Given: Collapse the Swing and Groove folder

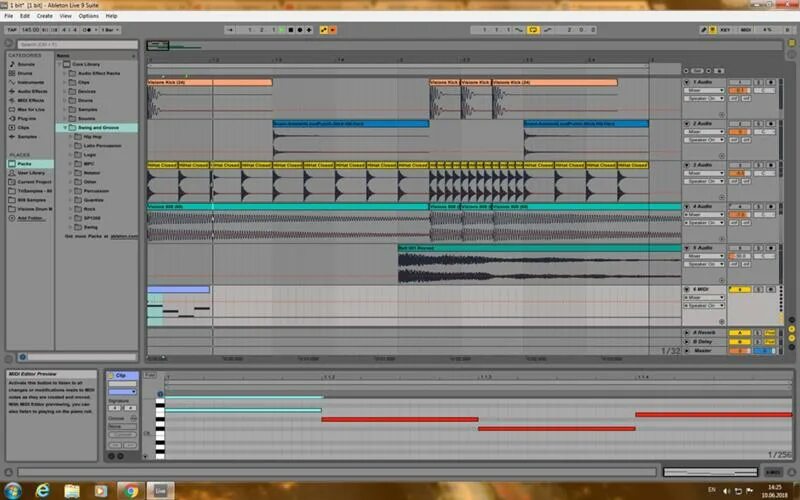Looking at the screenshot, I should [65, 128].
